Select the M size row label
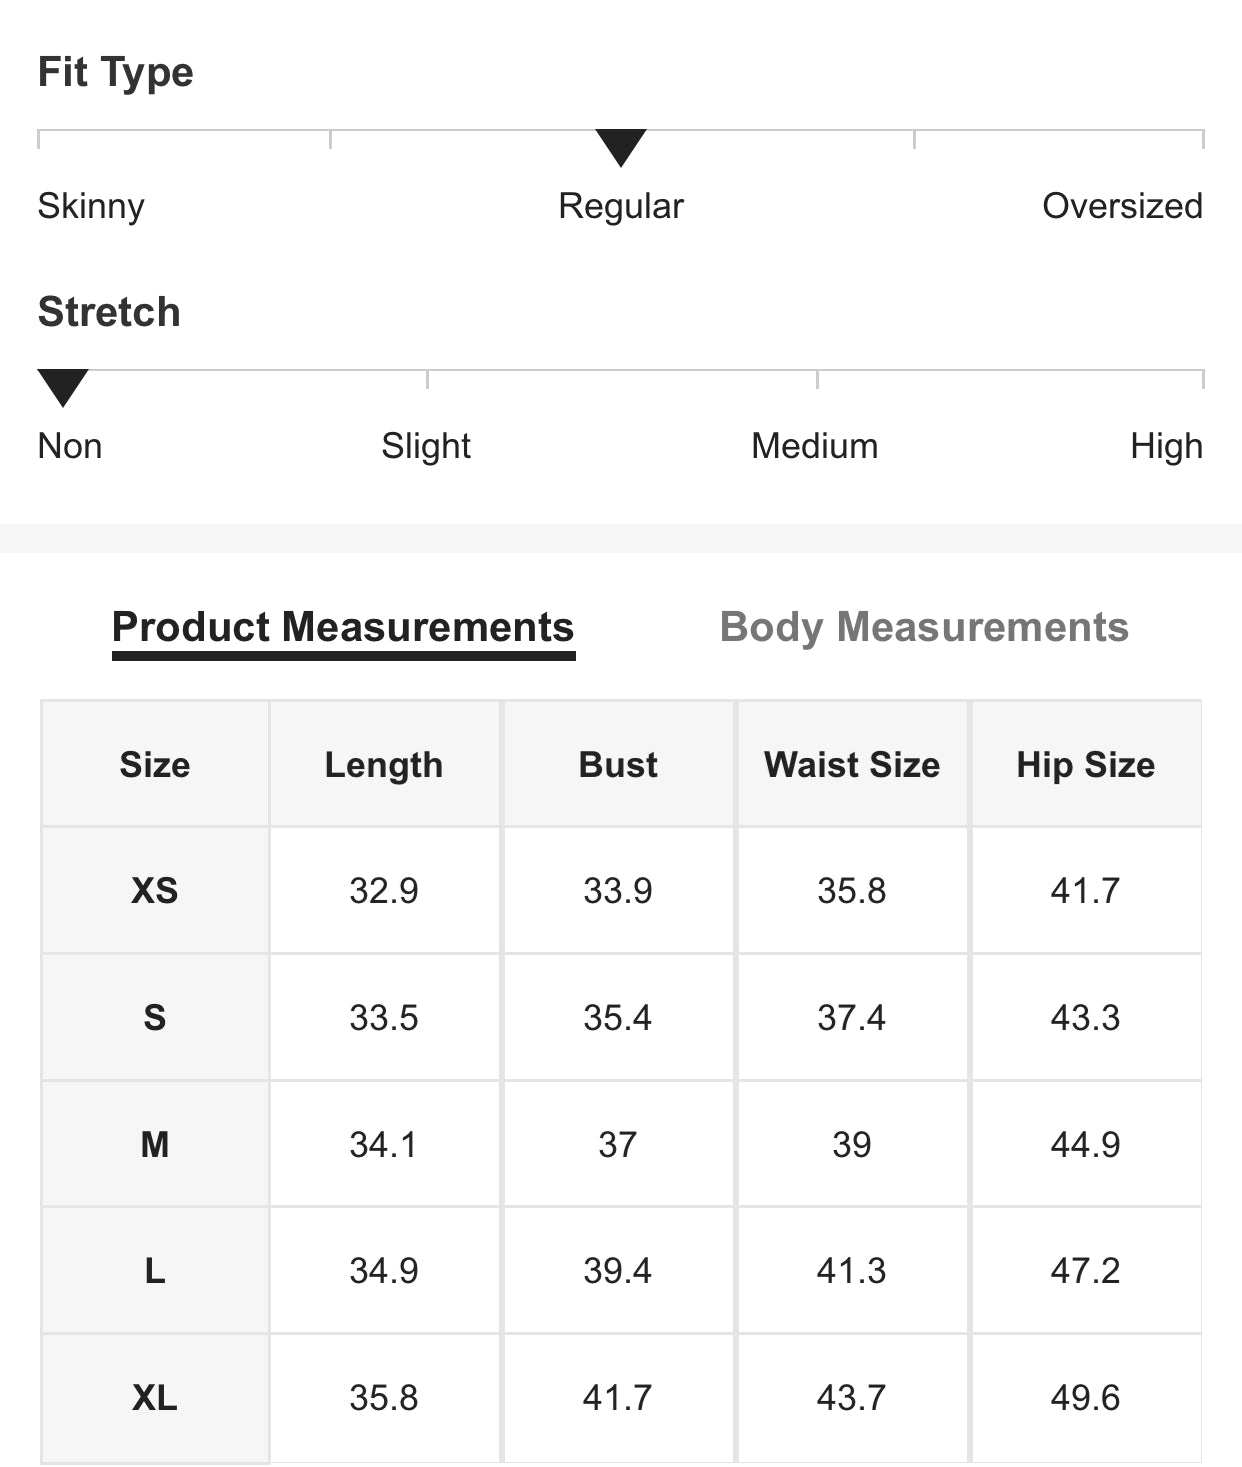 (x=155, y=1144)
